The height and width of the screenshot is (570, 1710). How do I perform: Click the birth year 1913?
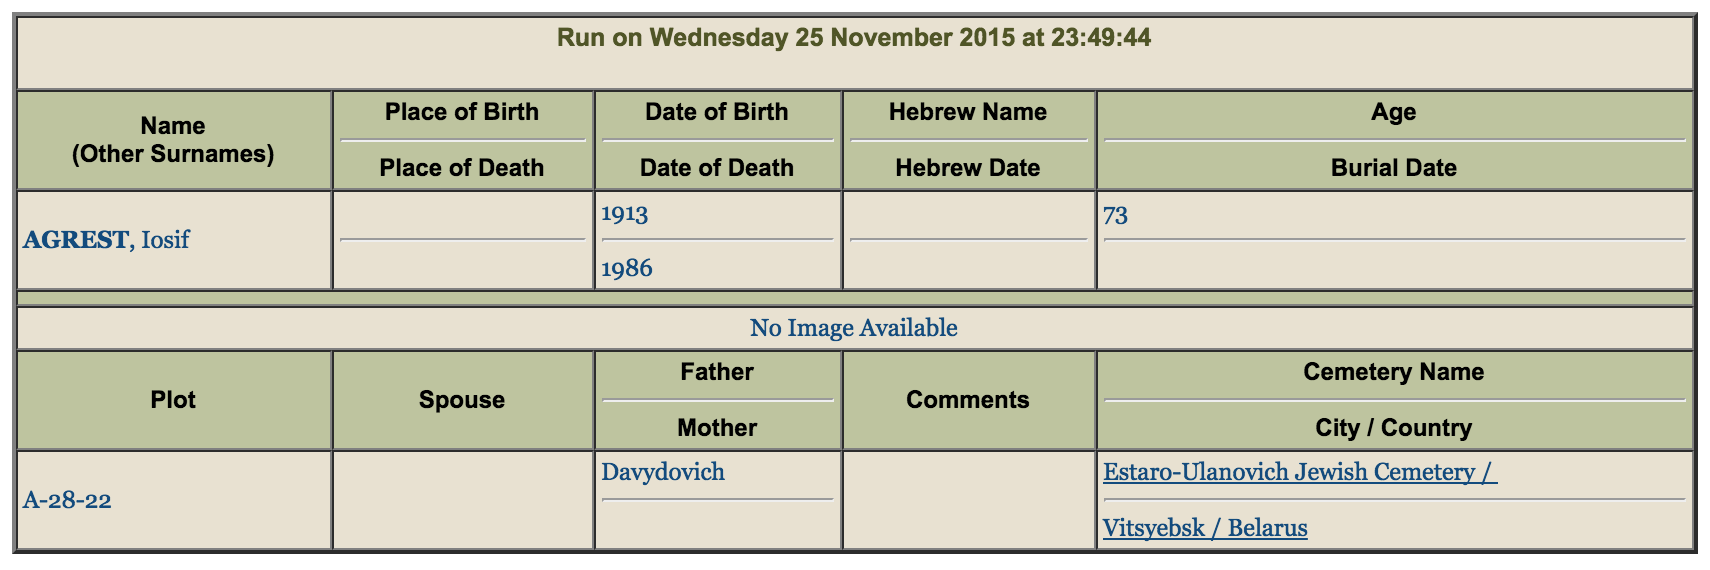[624, 214]
